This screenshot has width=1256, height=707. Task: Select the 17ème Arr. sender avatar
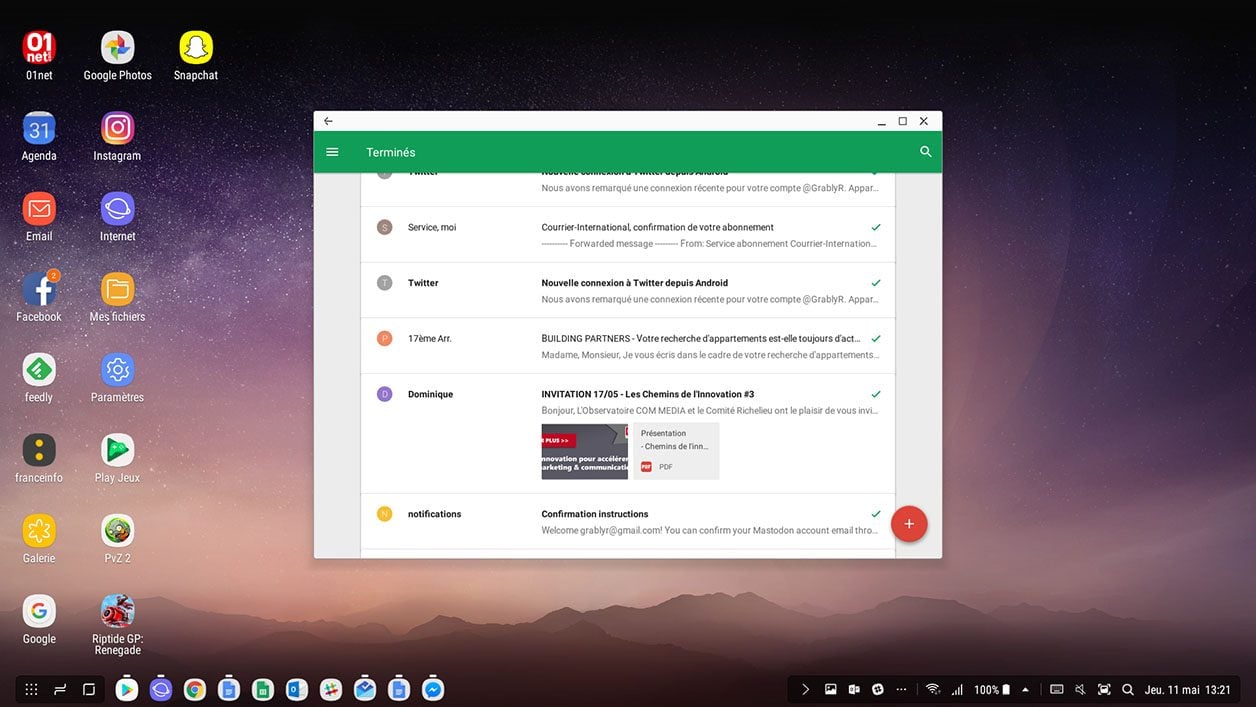coord(384,339)
